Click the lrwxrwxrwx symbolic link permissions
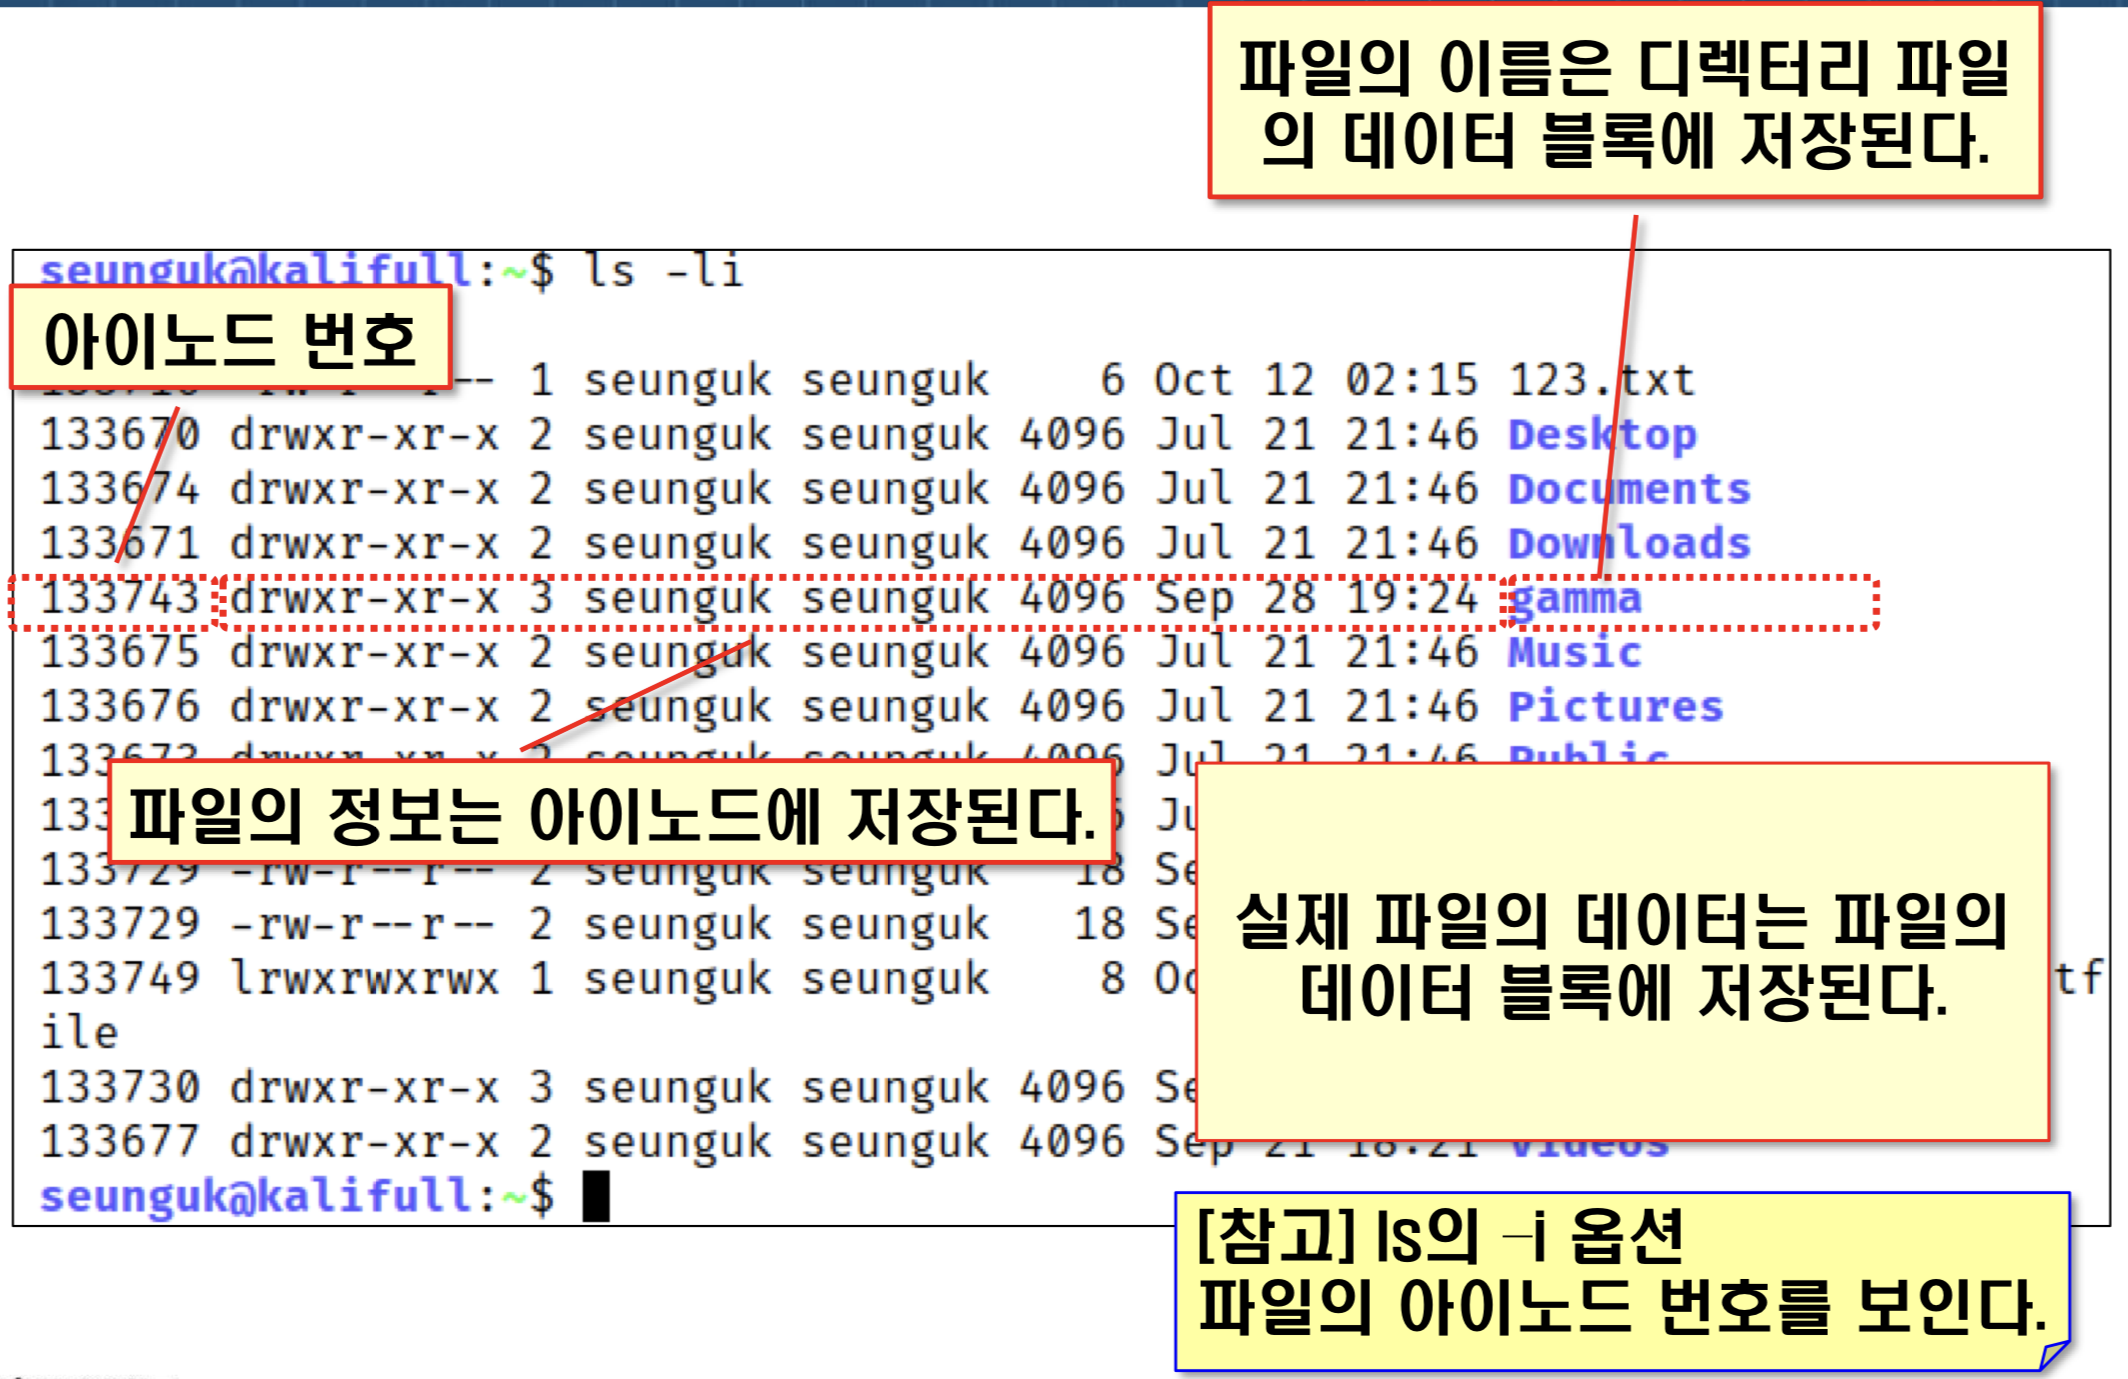 point(364,979)
